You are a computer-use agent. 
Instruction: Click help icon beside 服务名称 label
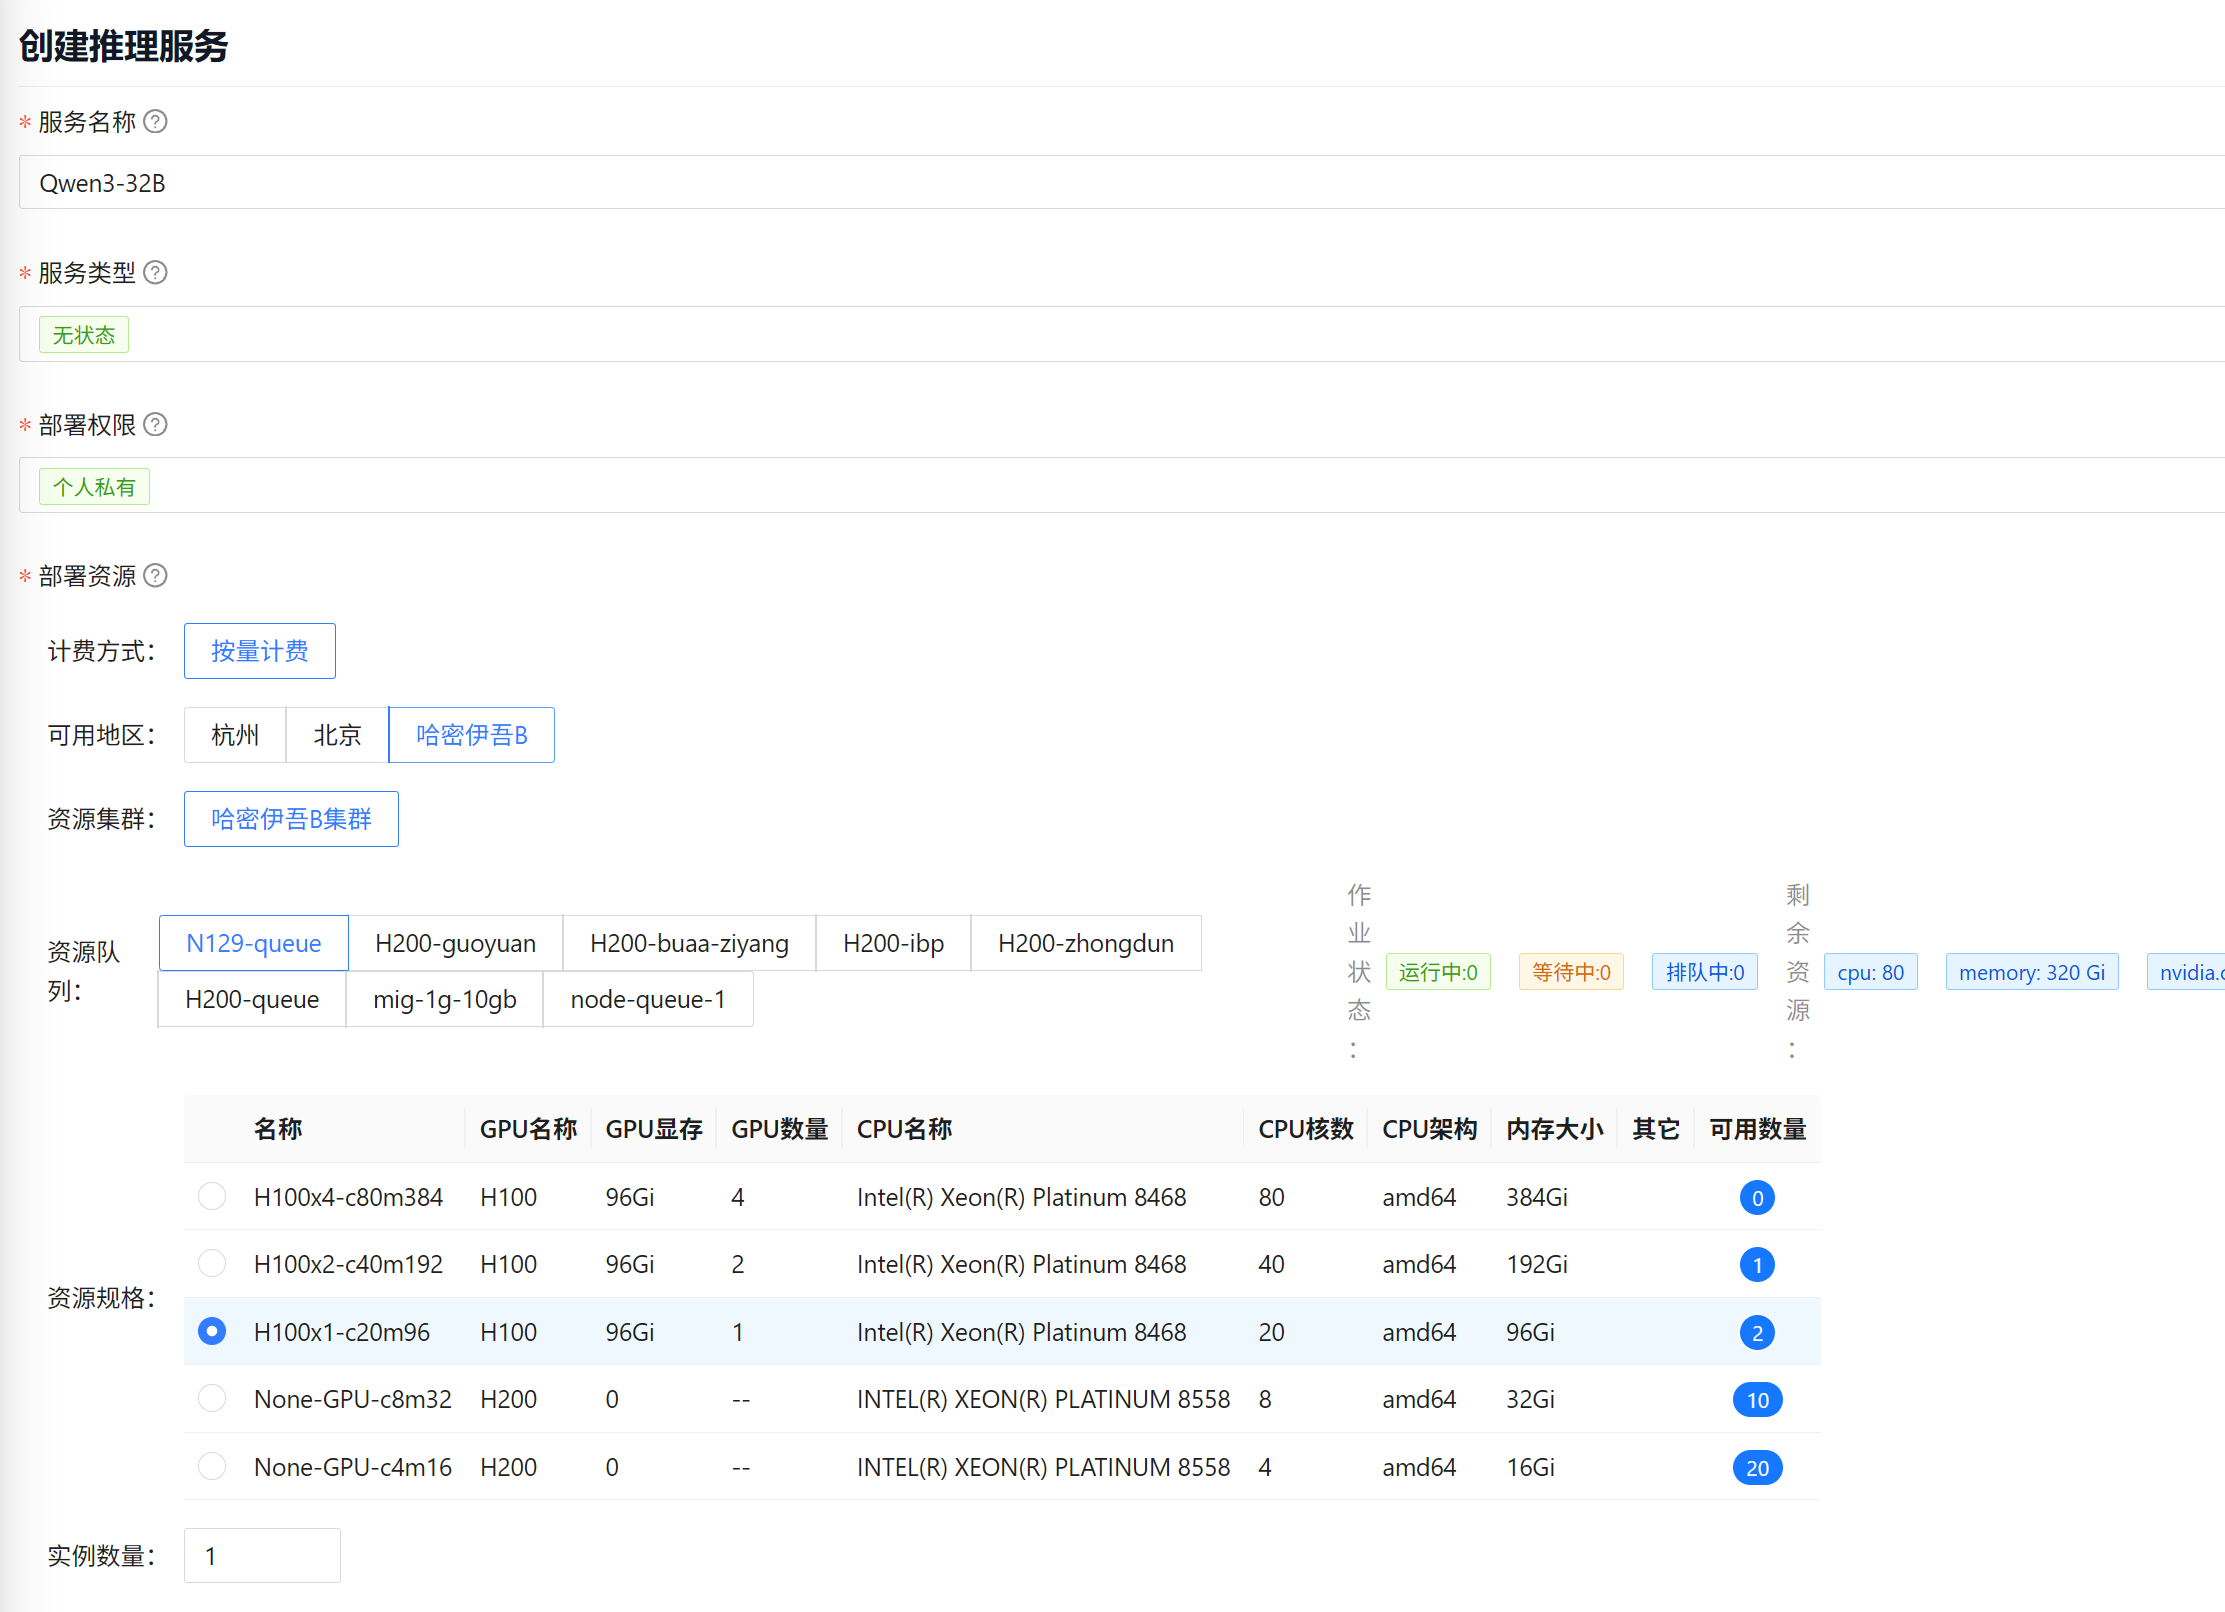[x=155, y=122]
